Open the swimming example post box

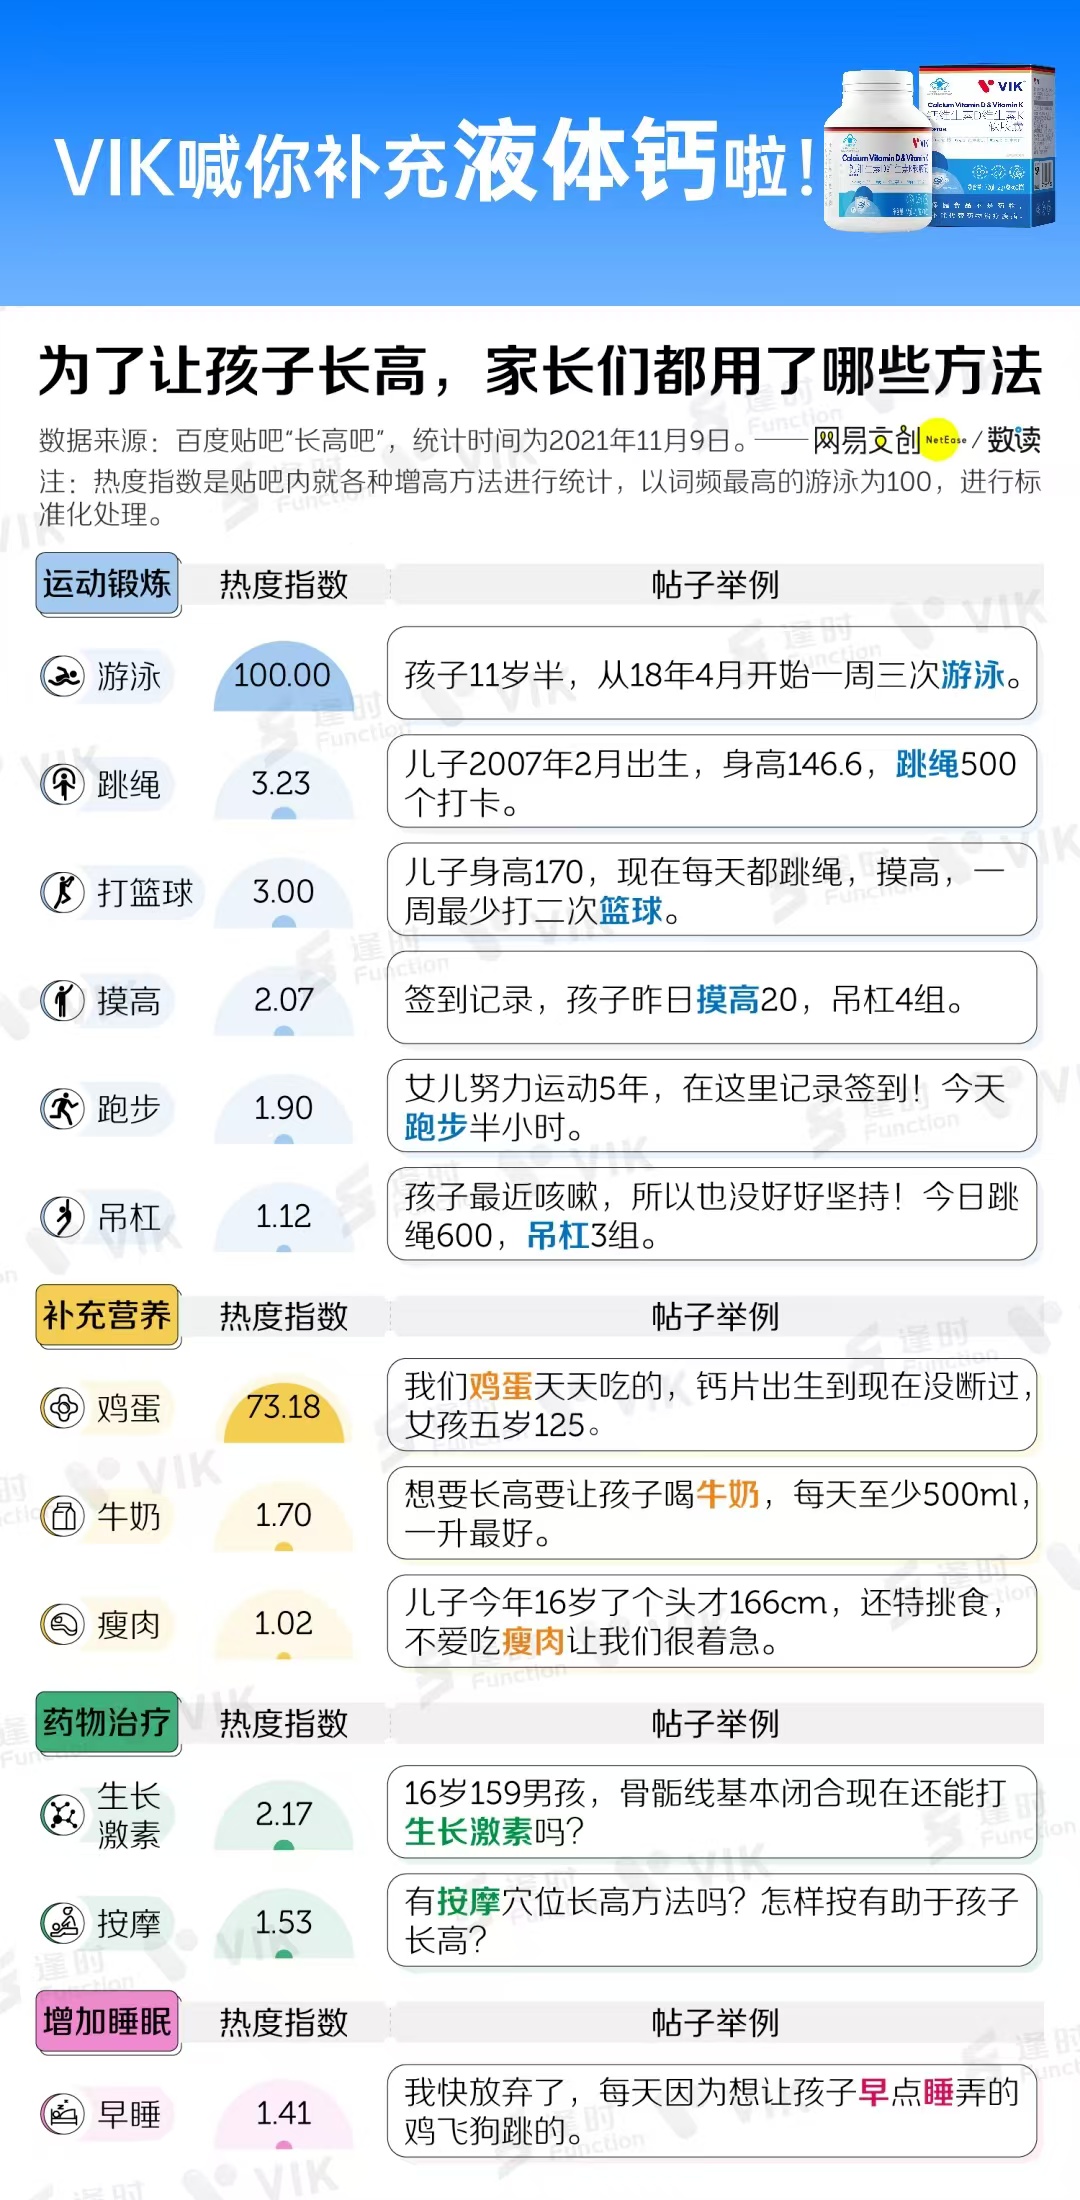tap(711, 674)
